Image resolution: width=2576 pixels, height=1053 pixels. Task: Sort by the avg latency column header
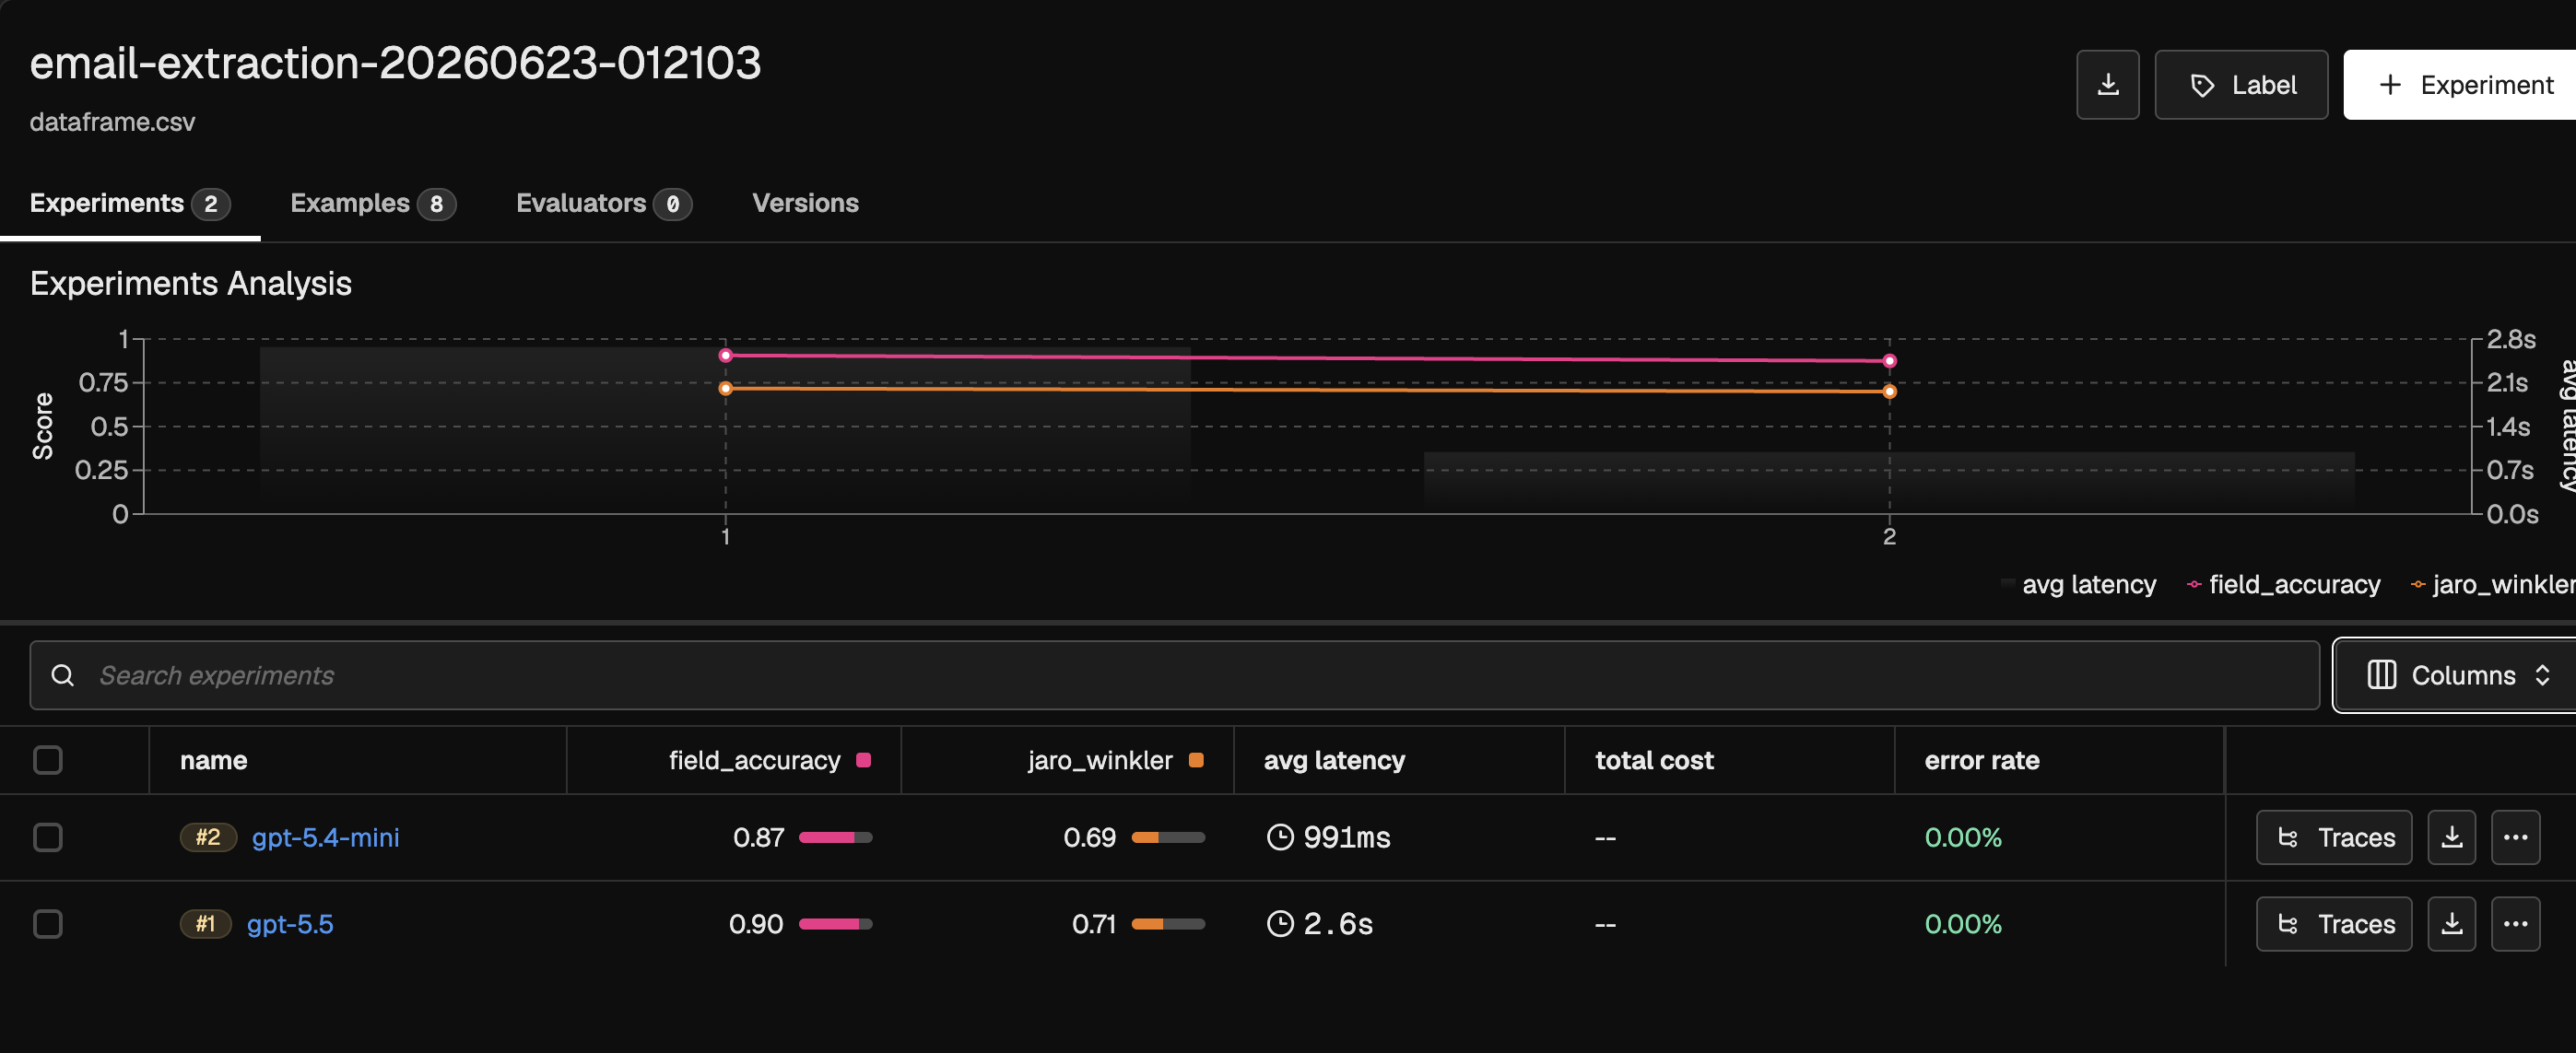tap(1334, 760)
